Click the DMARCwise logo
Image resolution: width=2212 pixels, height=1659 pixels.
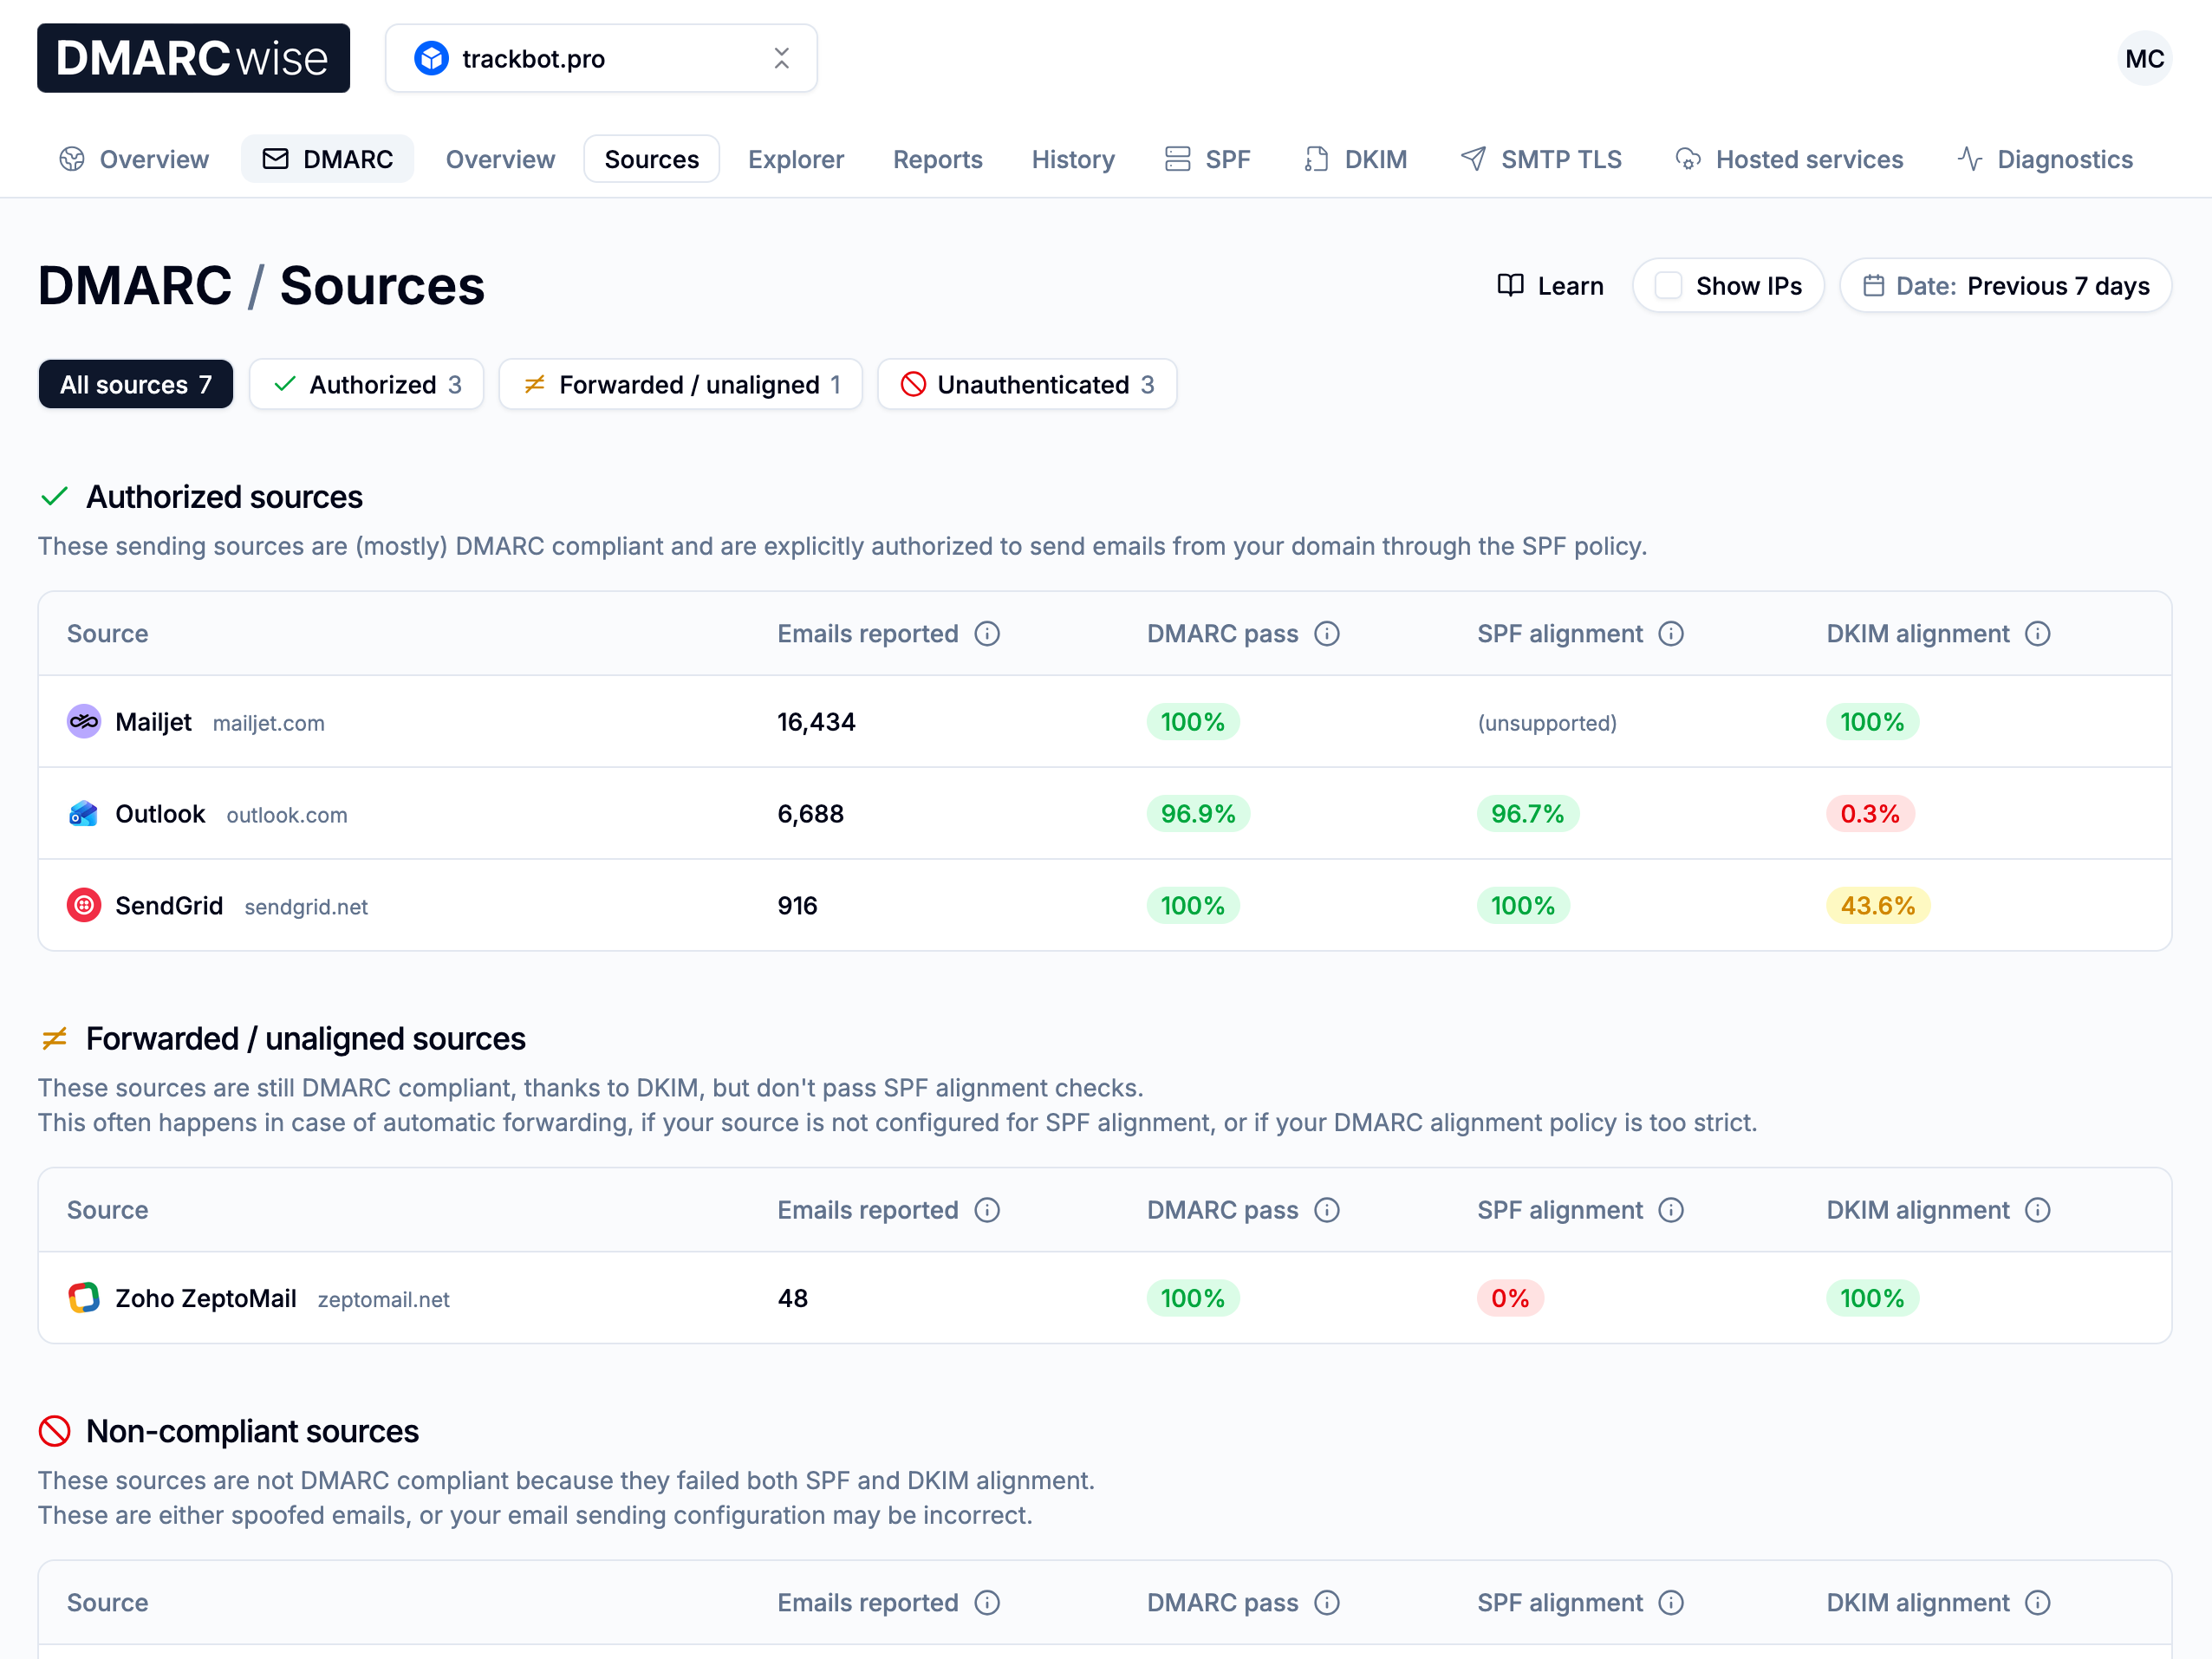click(x=193, y=58)
